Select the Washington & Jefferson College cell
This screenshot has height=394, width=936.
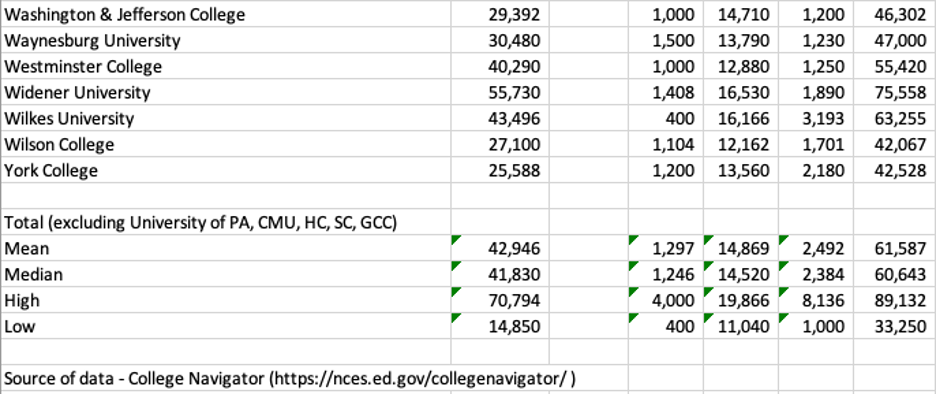click(226, 15)
